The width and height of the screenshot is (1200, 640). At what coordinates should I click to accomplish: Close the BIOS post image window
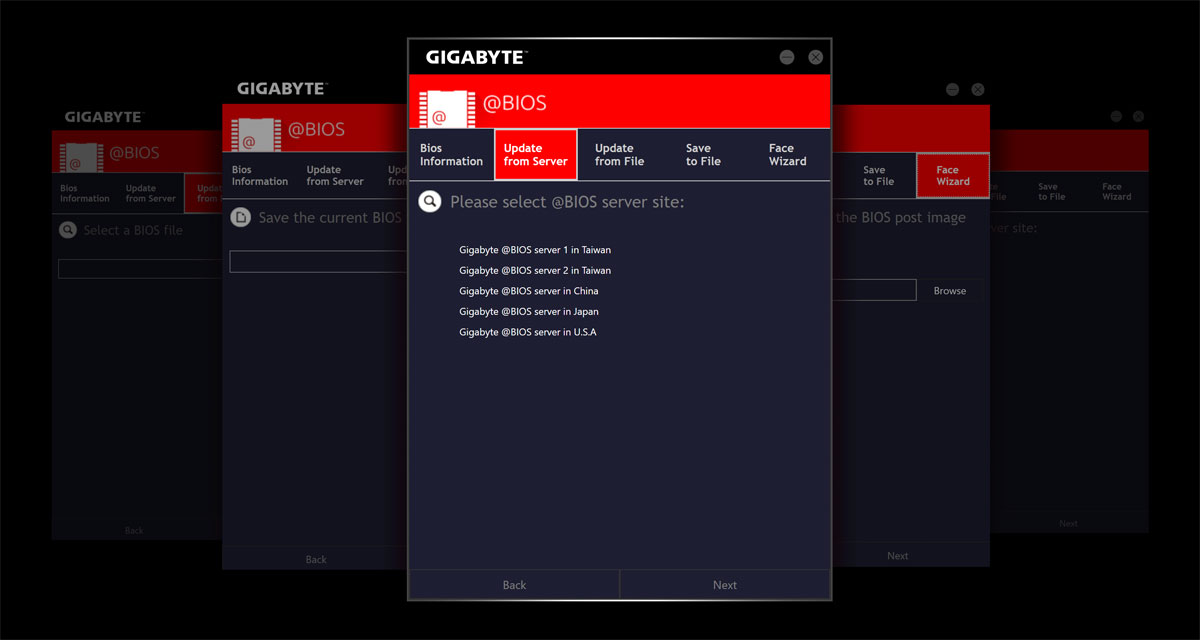978,89
